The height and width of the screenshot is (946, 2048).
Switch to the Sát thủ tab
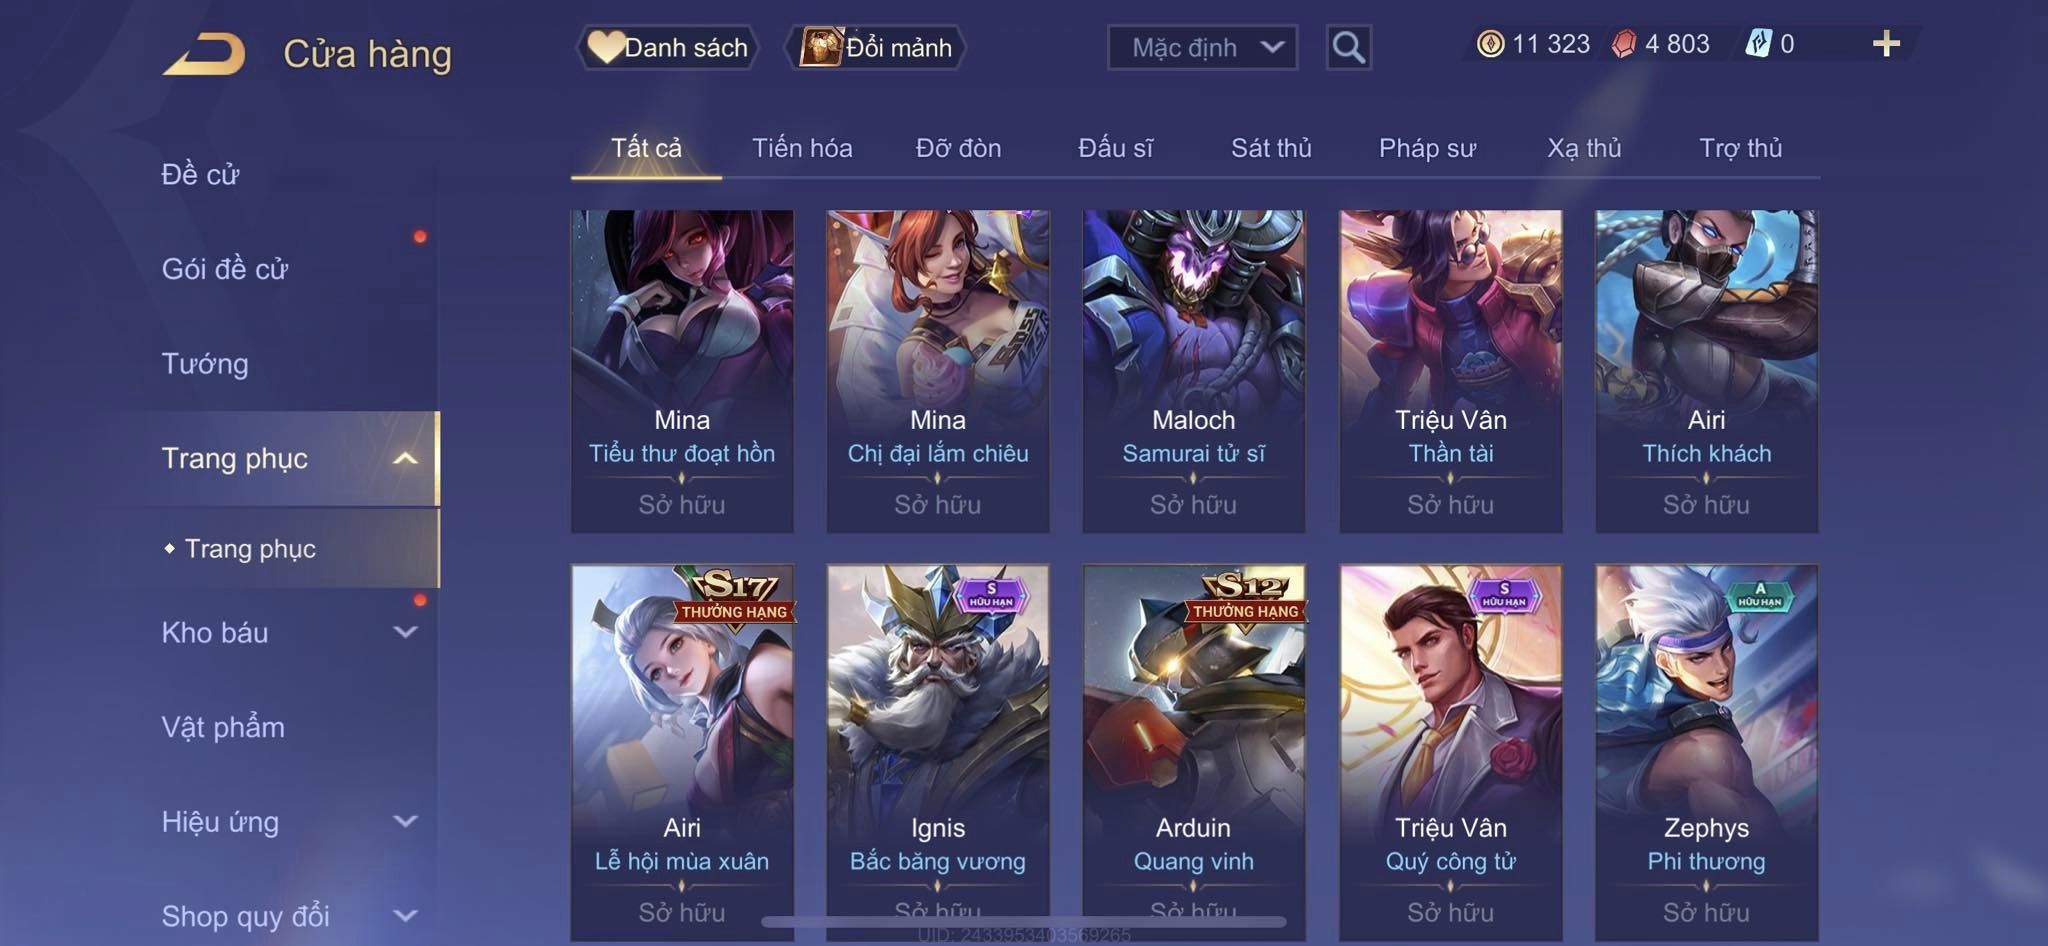(1271, 148)
